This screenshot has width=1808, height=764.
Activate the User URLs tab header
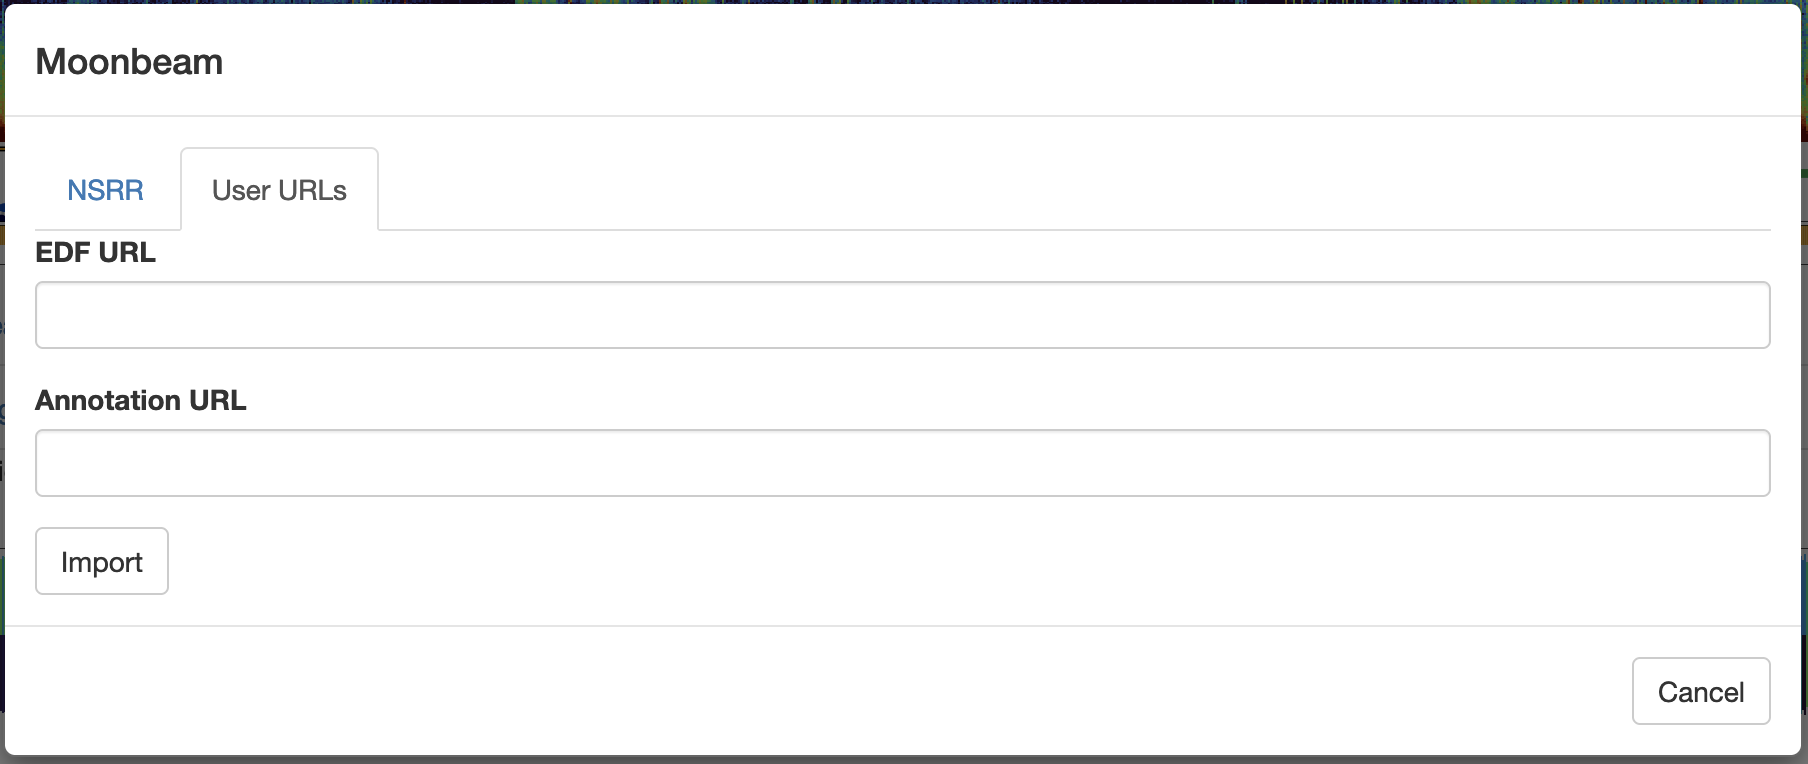(x=279, y=190)
